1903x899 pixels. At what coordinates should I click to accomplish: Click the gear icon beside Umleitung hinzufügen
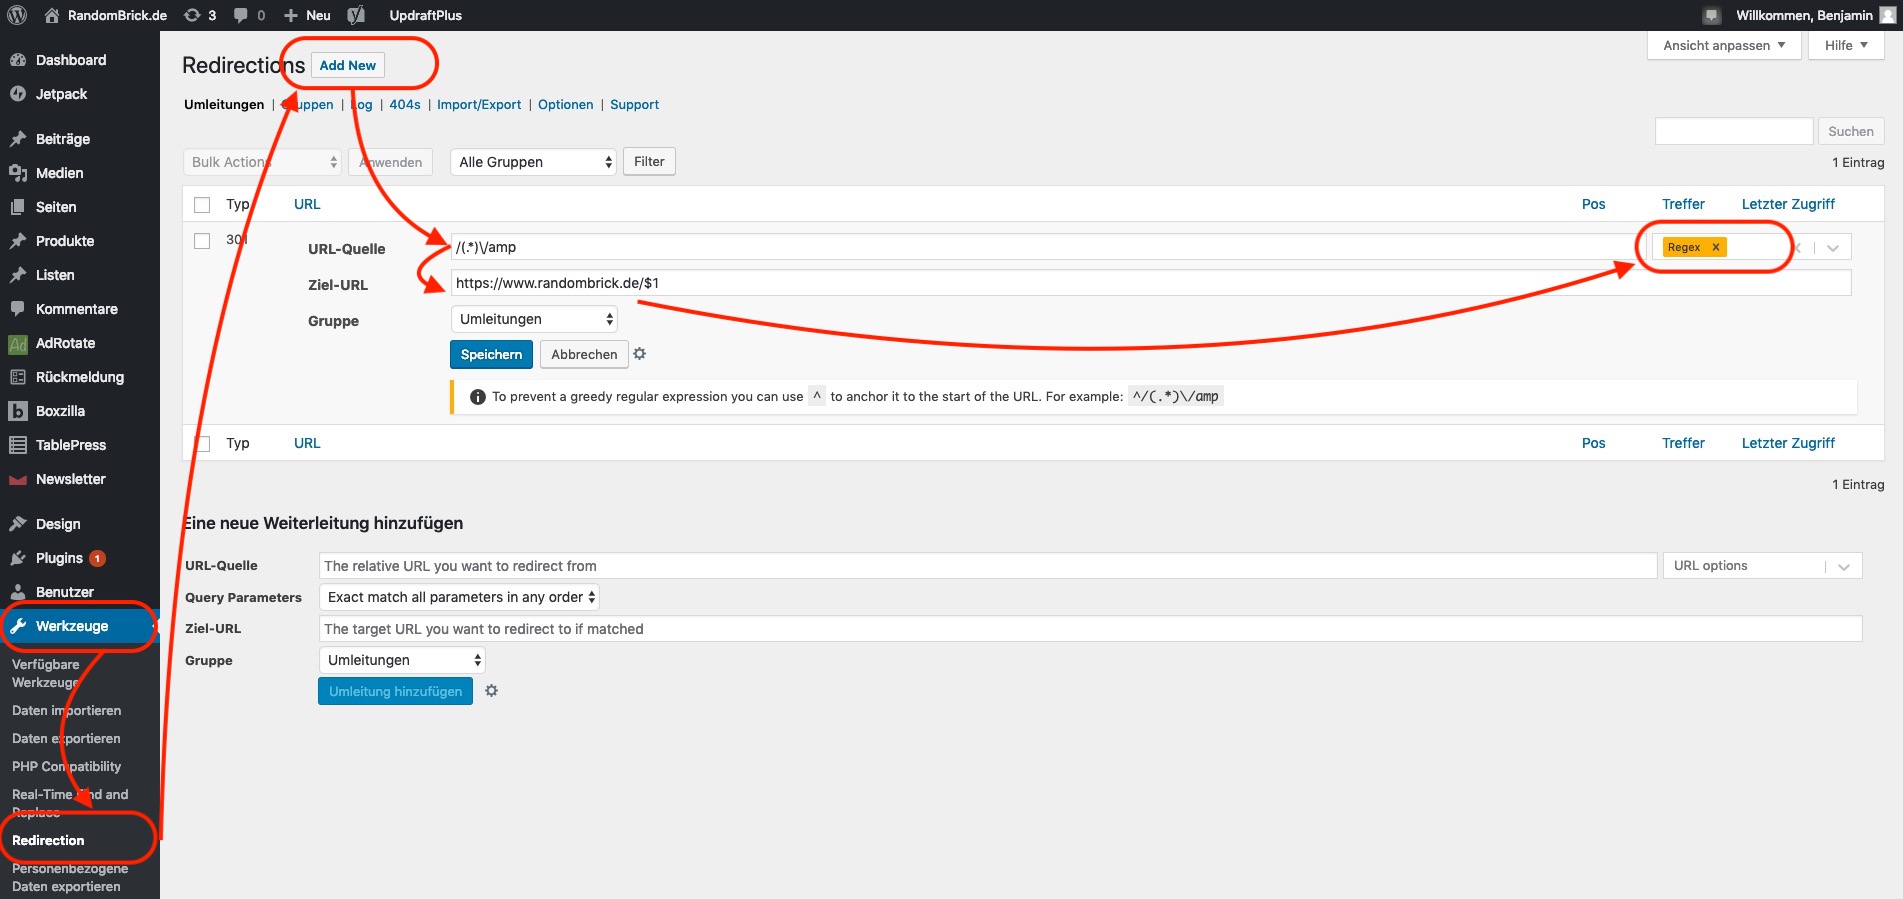tap(491, 691)
